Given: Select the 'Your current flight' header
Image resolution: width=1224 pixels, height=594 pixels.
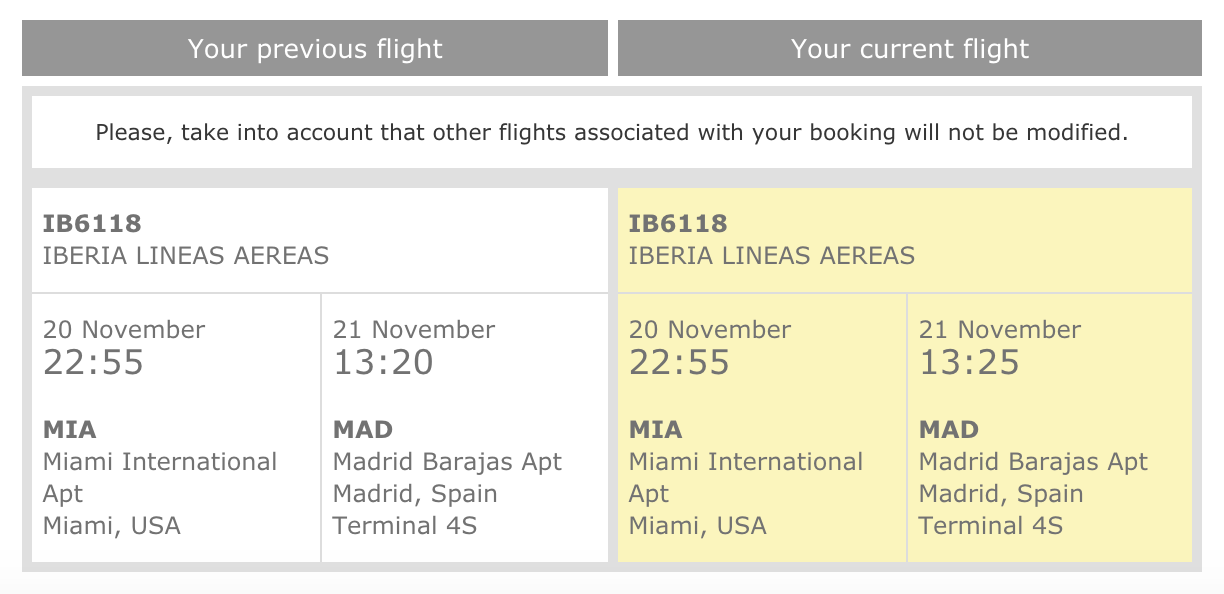Looking at the screenshot, I should click(910, 49).
